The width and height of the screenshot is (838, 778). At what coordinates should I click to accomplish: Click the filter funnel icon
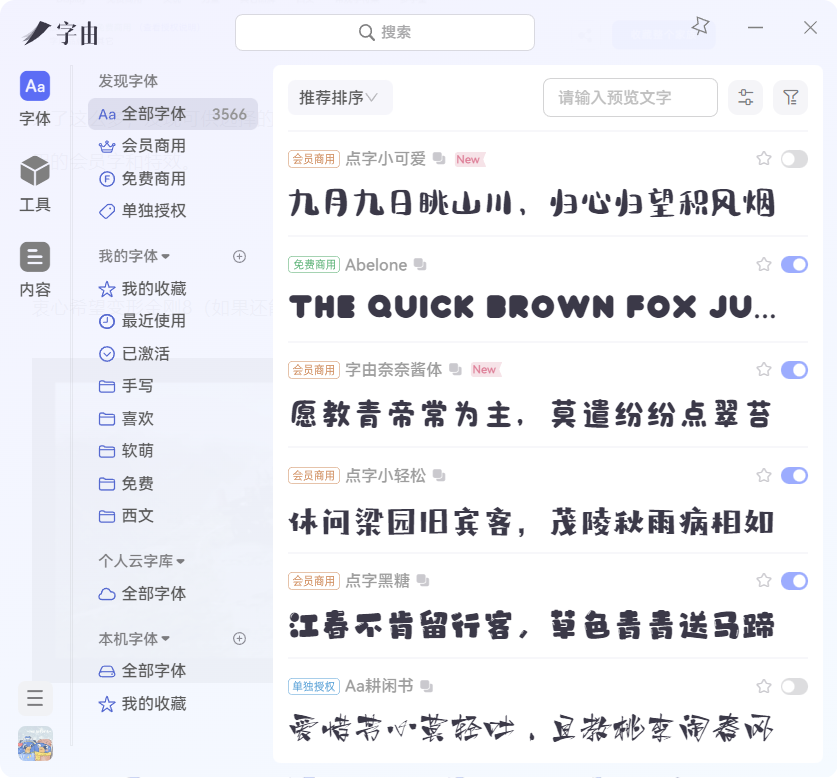coord(790,98)
